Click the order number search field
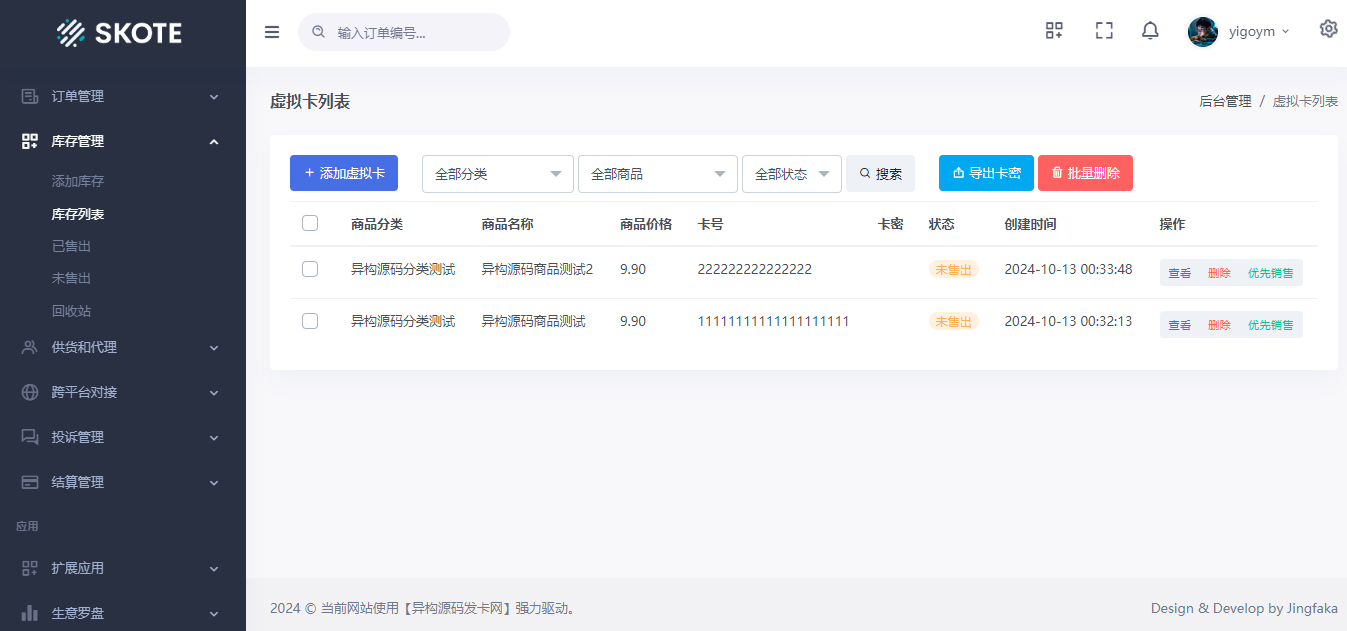Viewport: 1347px width, 631px height. pyautogui.click(x=415, y=32)
